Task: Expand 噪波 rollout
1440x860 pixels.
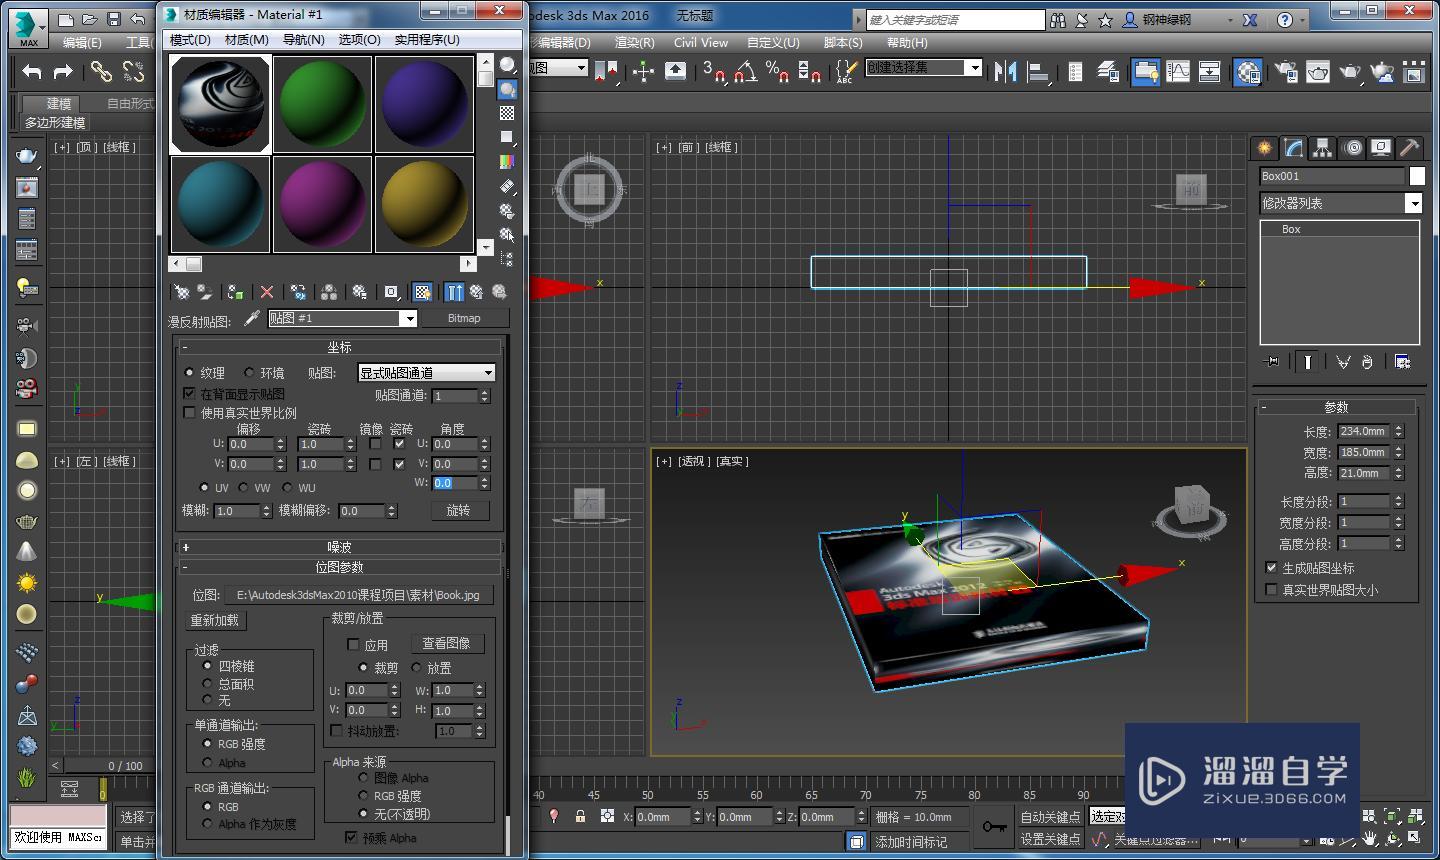Action: [x=339, y=547]
